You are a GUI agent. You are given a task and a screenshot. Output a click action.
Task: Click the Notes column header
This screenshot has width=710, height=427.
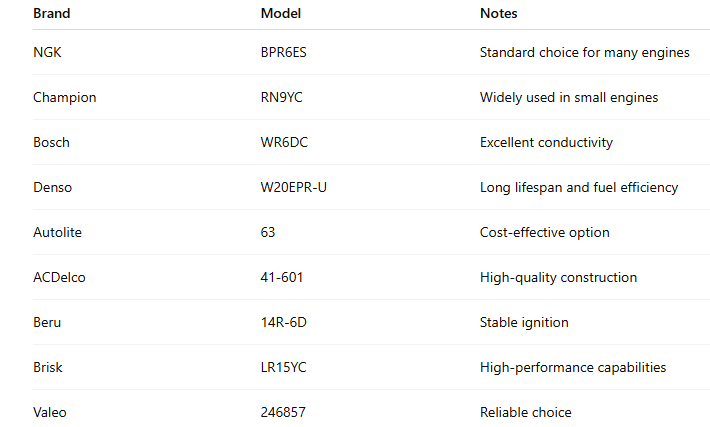click(499, 14)
